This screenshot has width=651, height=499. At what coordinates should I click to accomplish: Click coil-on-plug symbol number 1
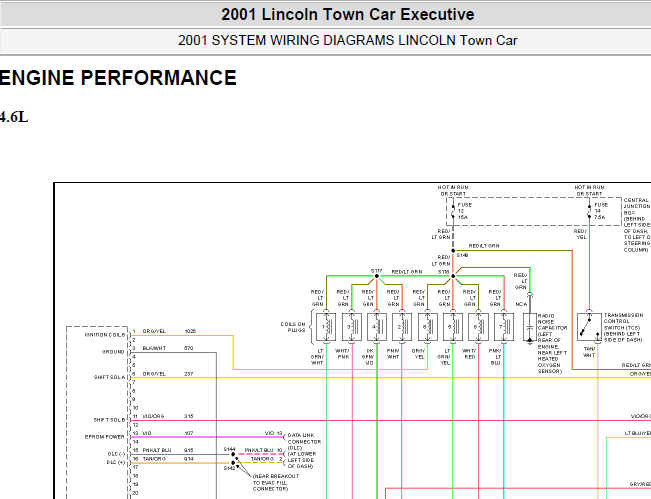coord(326,327)
